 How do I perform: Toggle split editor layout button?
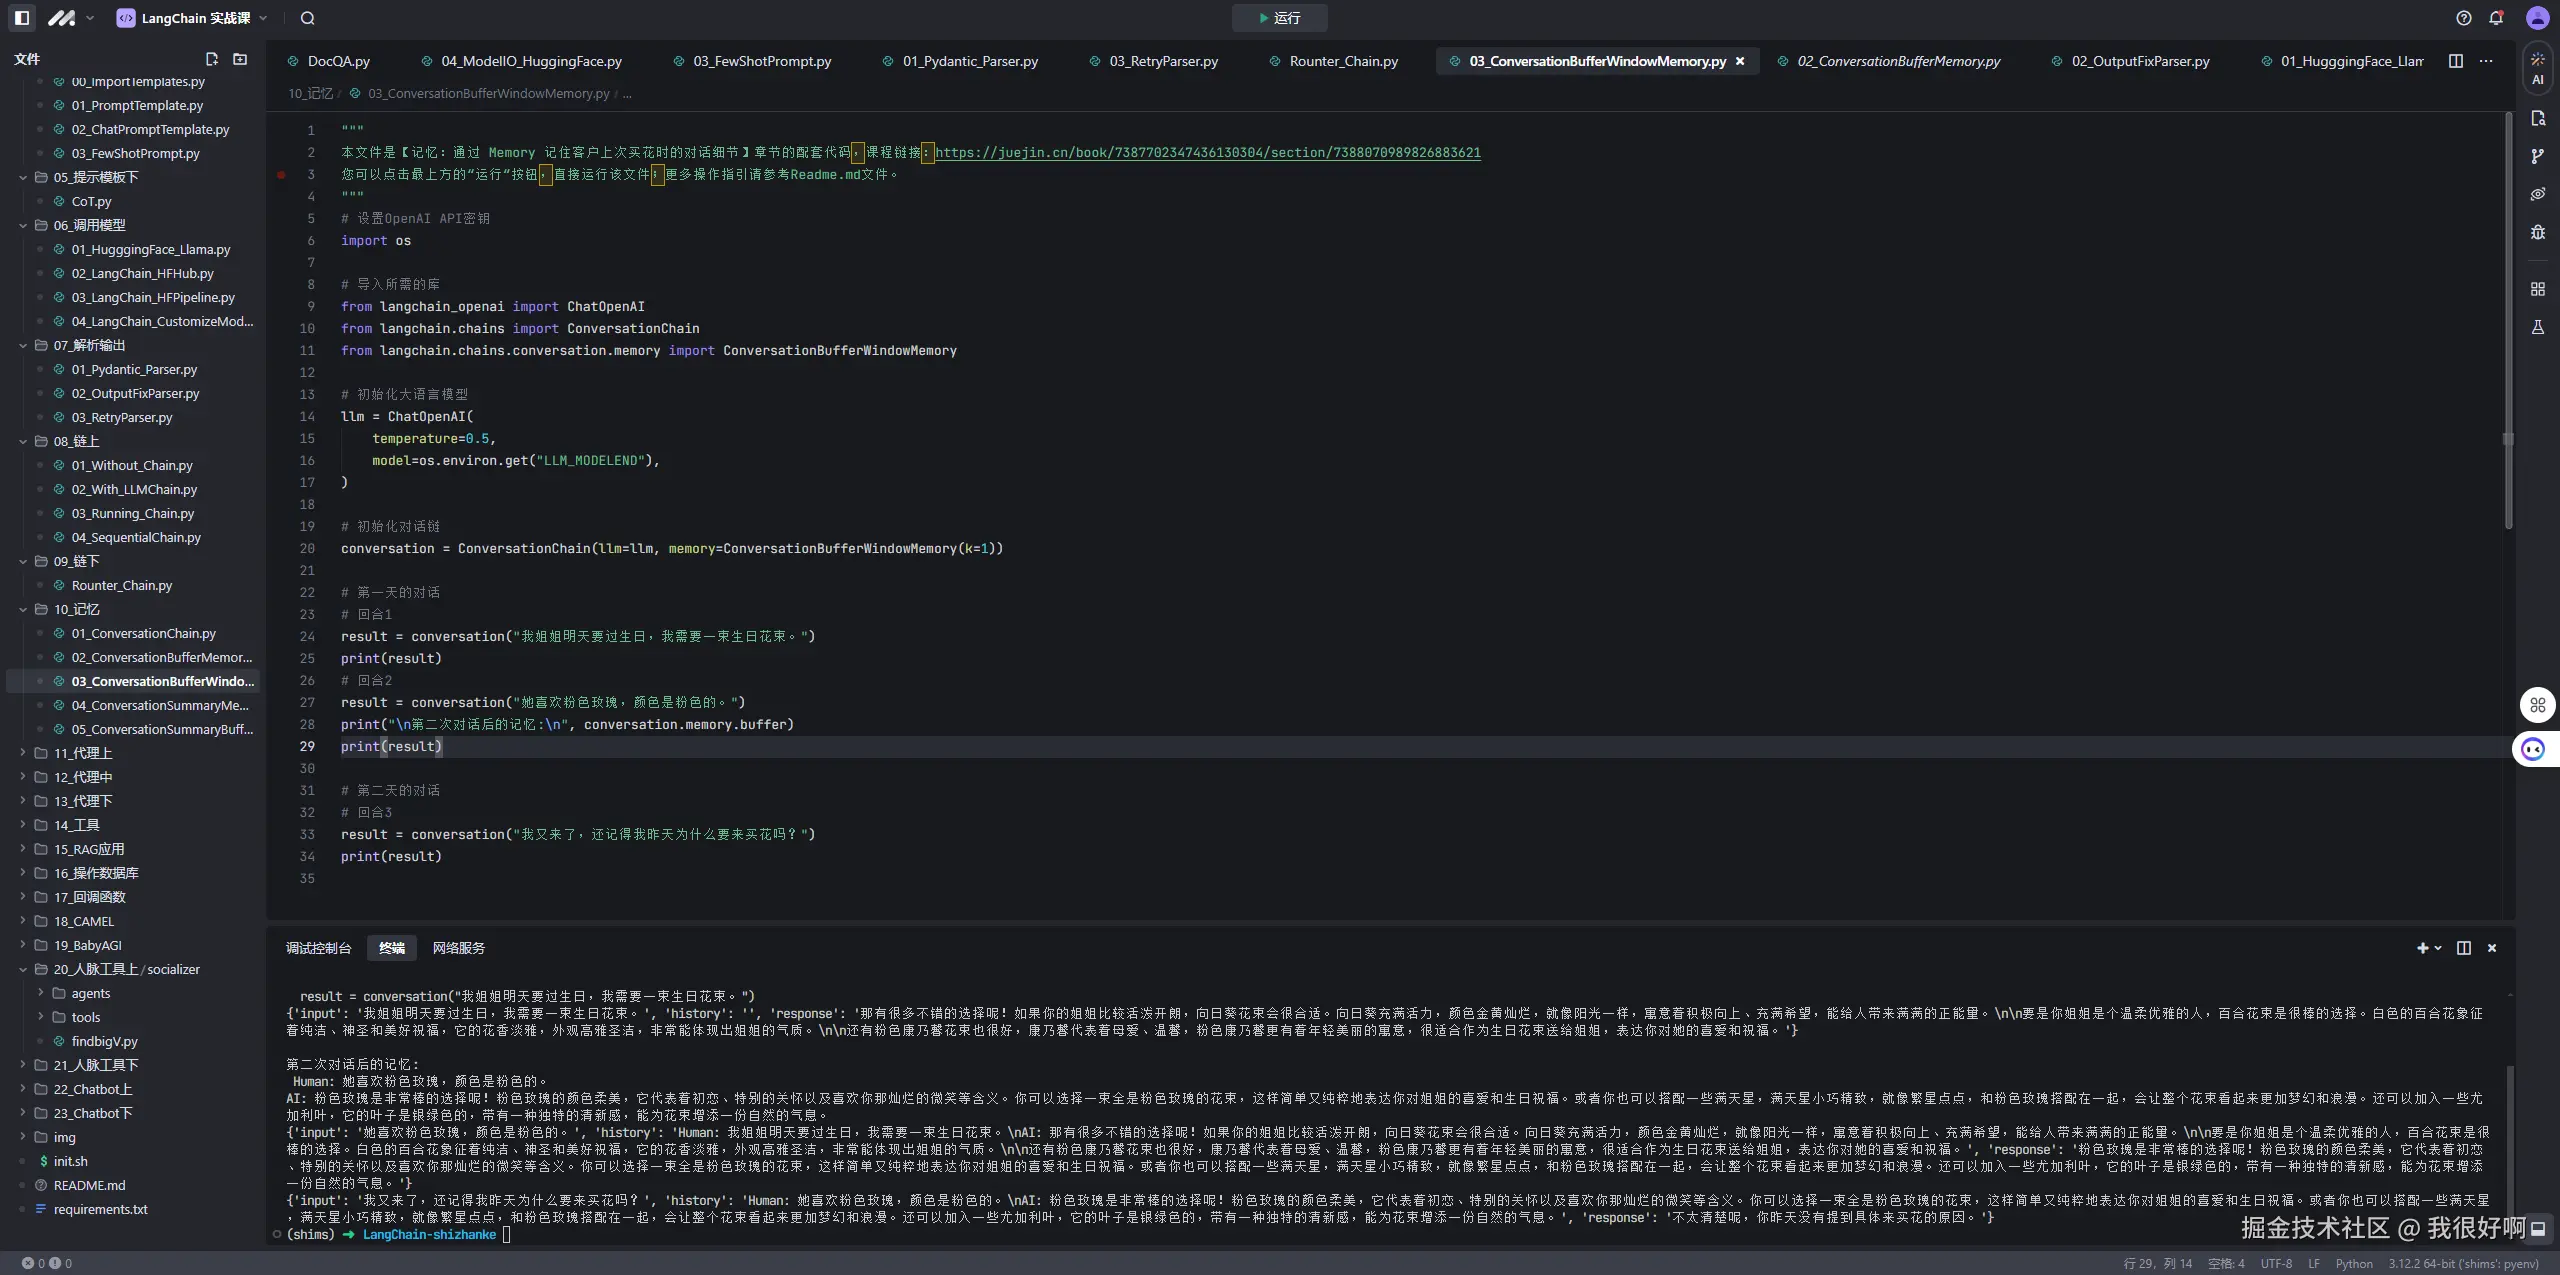click(x=2455, y=61)
